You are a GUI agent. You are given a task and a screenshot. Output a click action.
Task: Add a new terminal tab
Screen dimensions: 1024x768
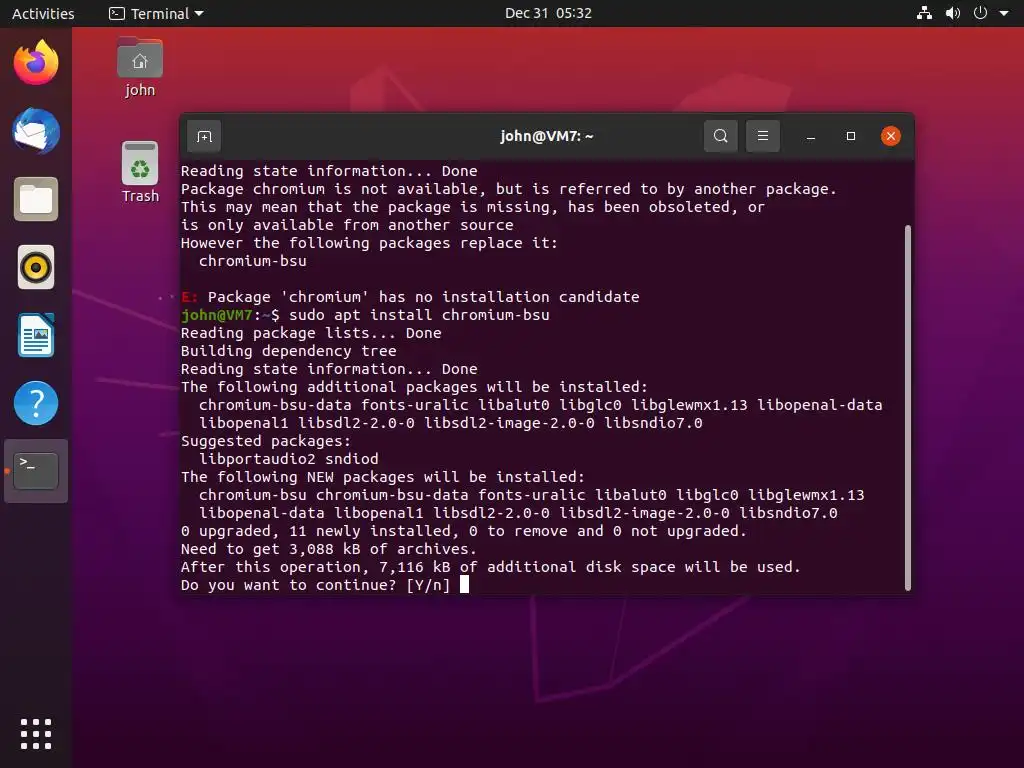(204, 136)
